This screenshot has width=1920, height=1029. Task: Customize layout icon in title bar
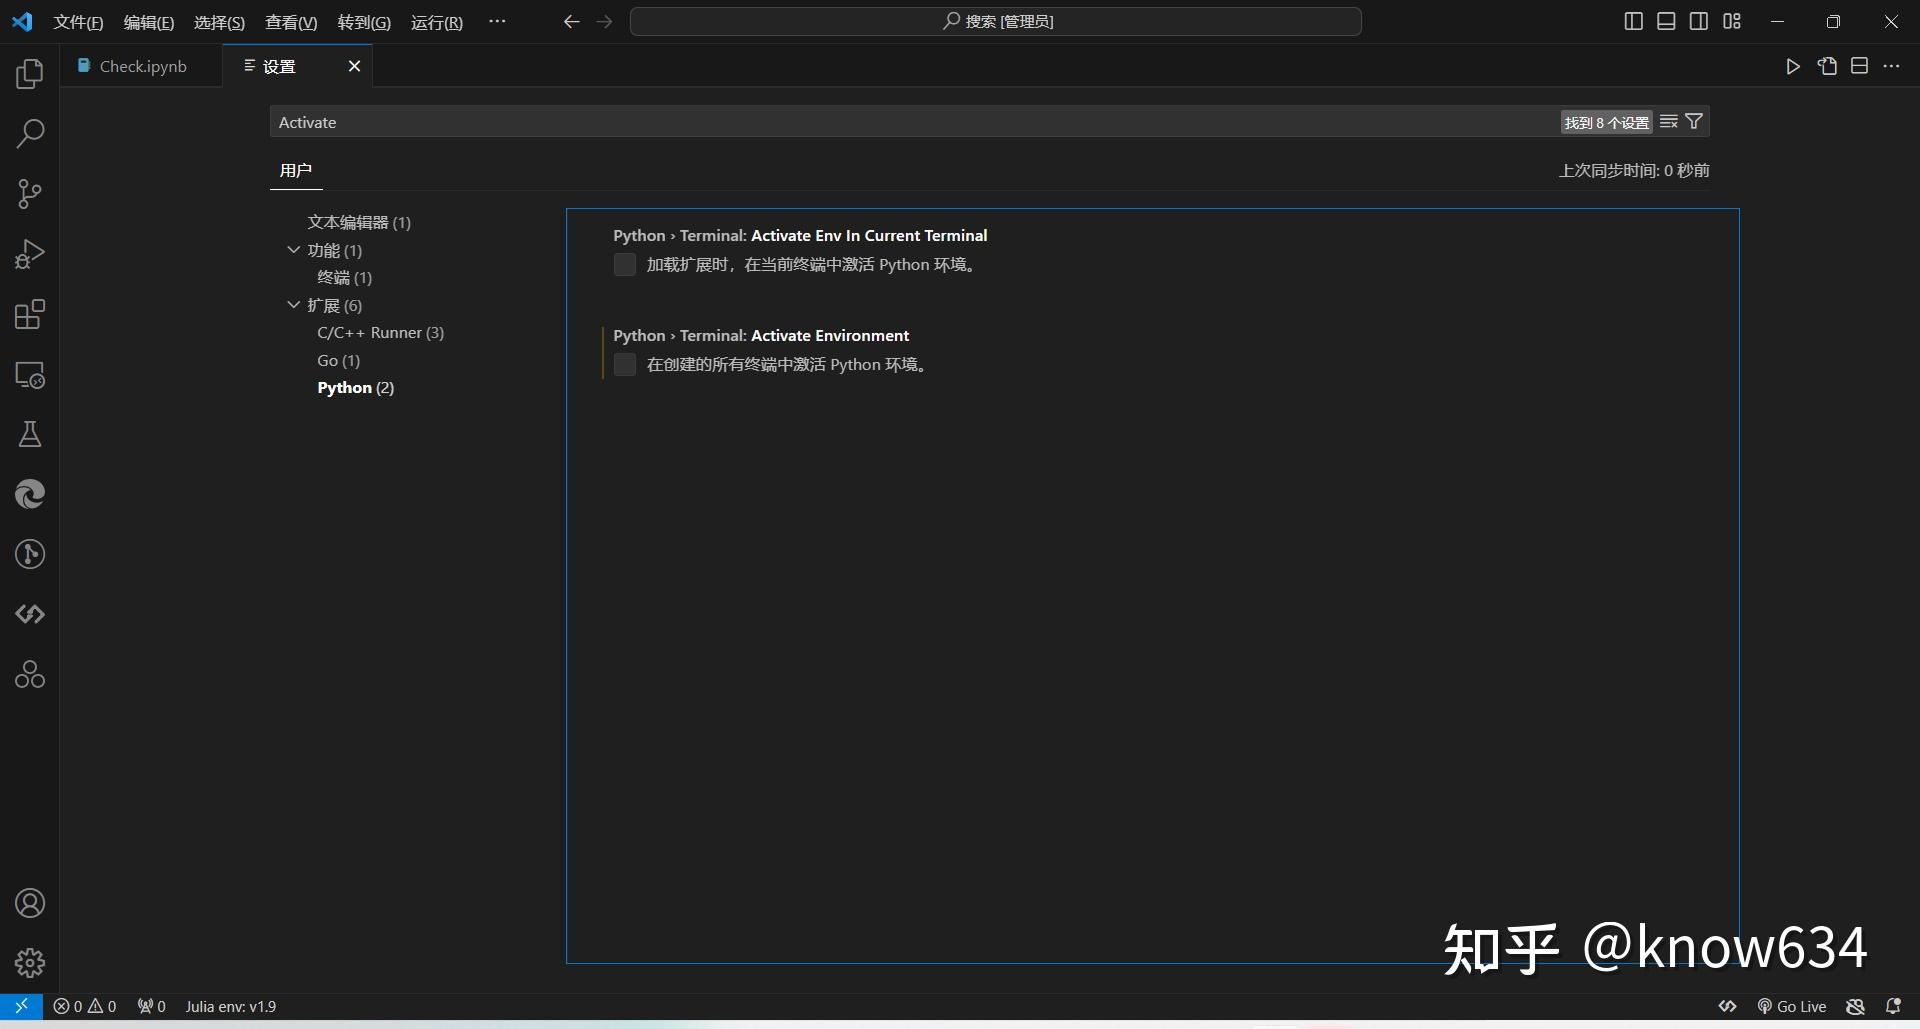(1732, 21)
